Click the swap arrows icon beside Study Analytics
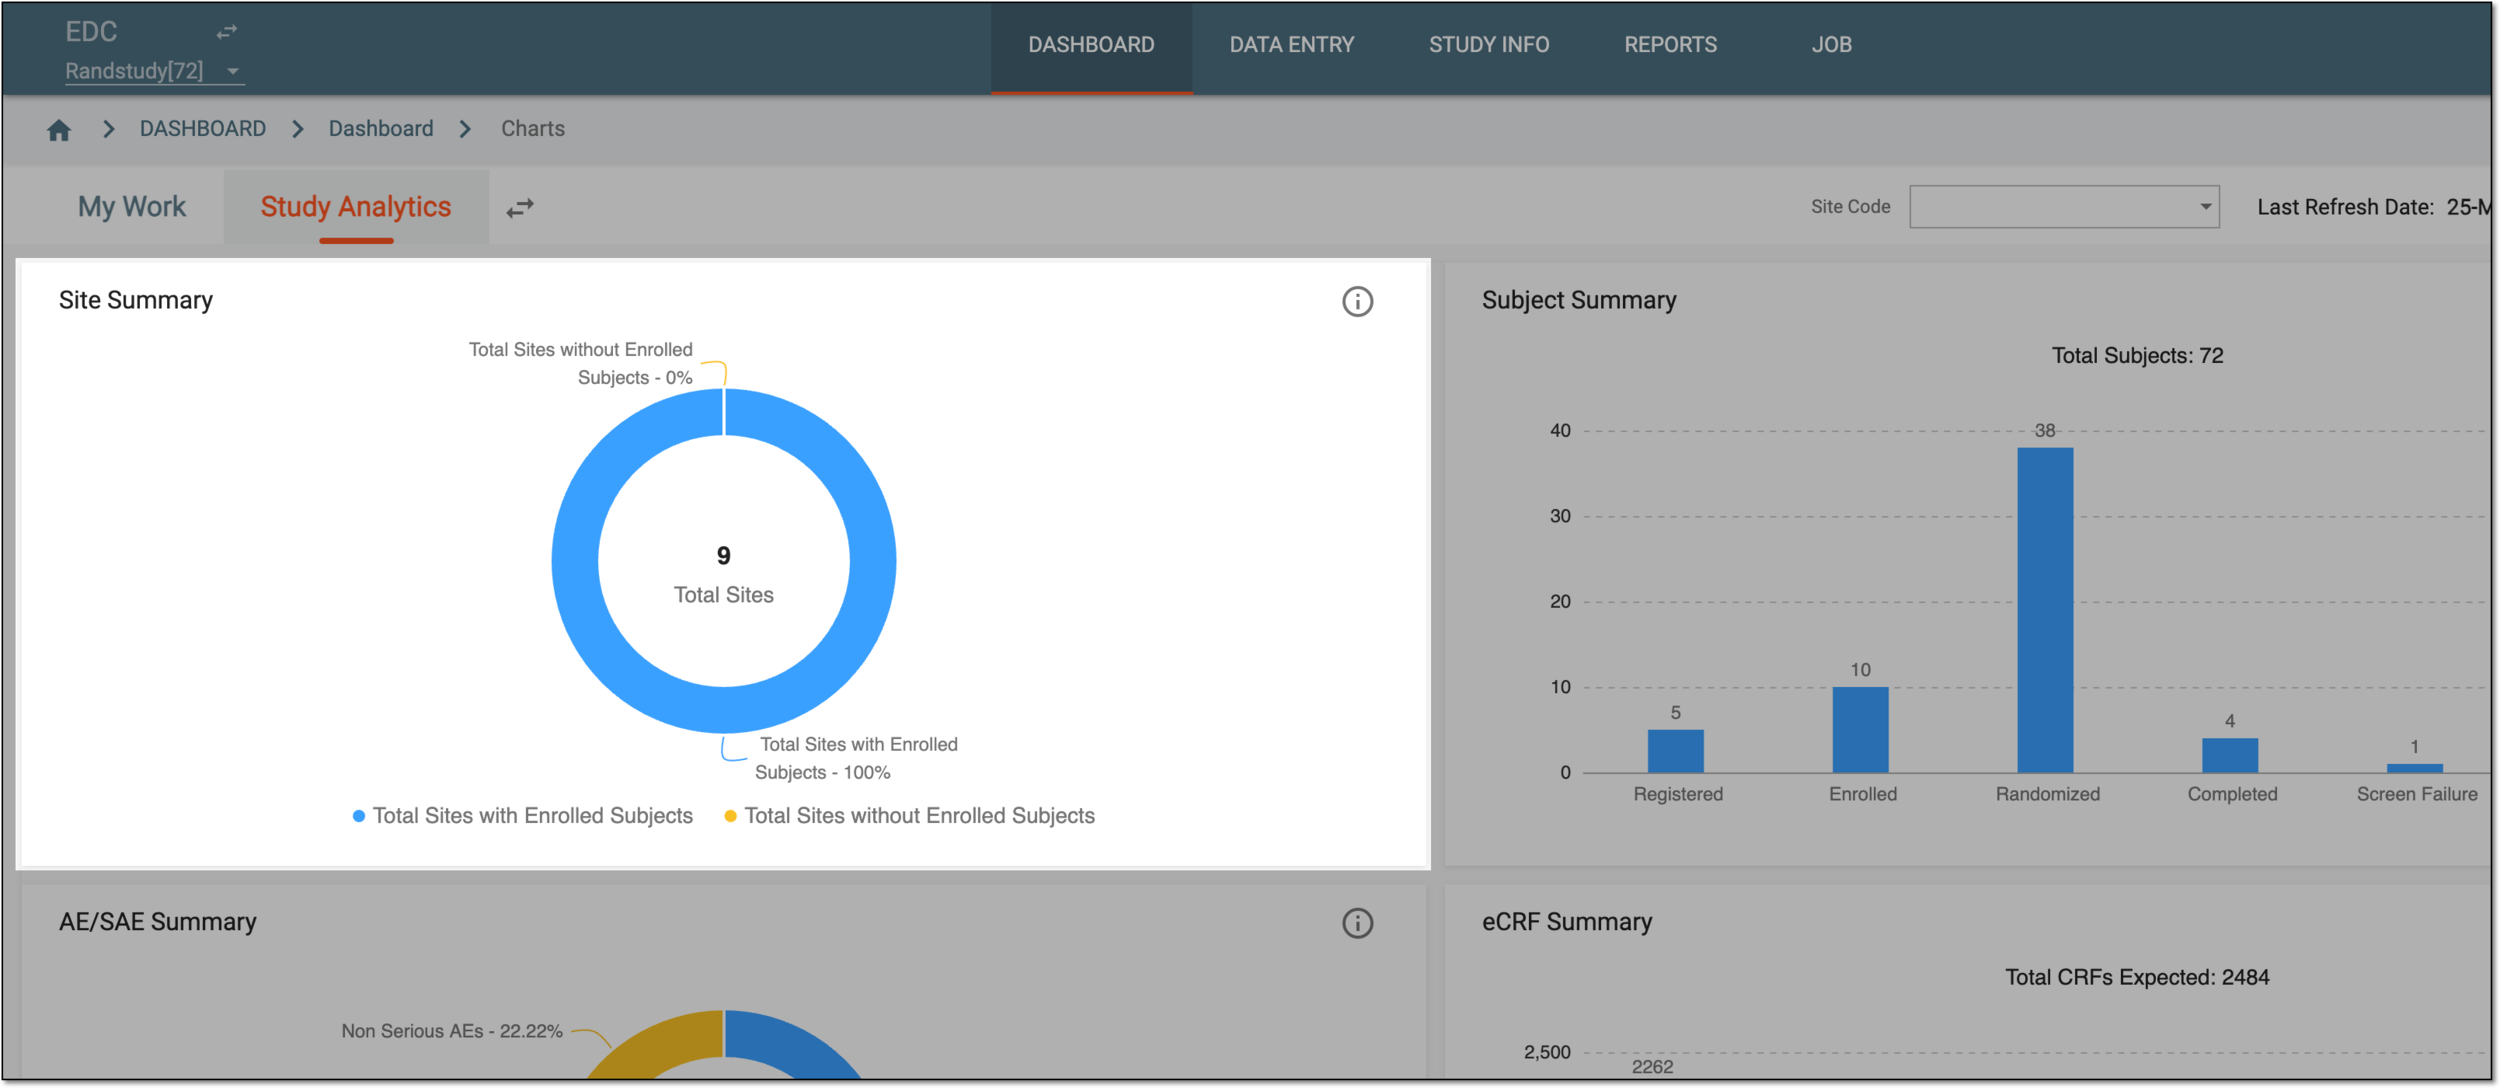The height and width of the screenshot is (1088, 2500). (520, 208)
